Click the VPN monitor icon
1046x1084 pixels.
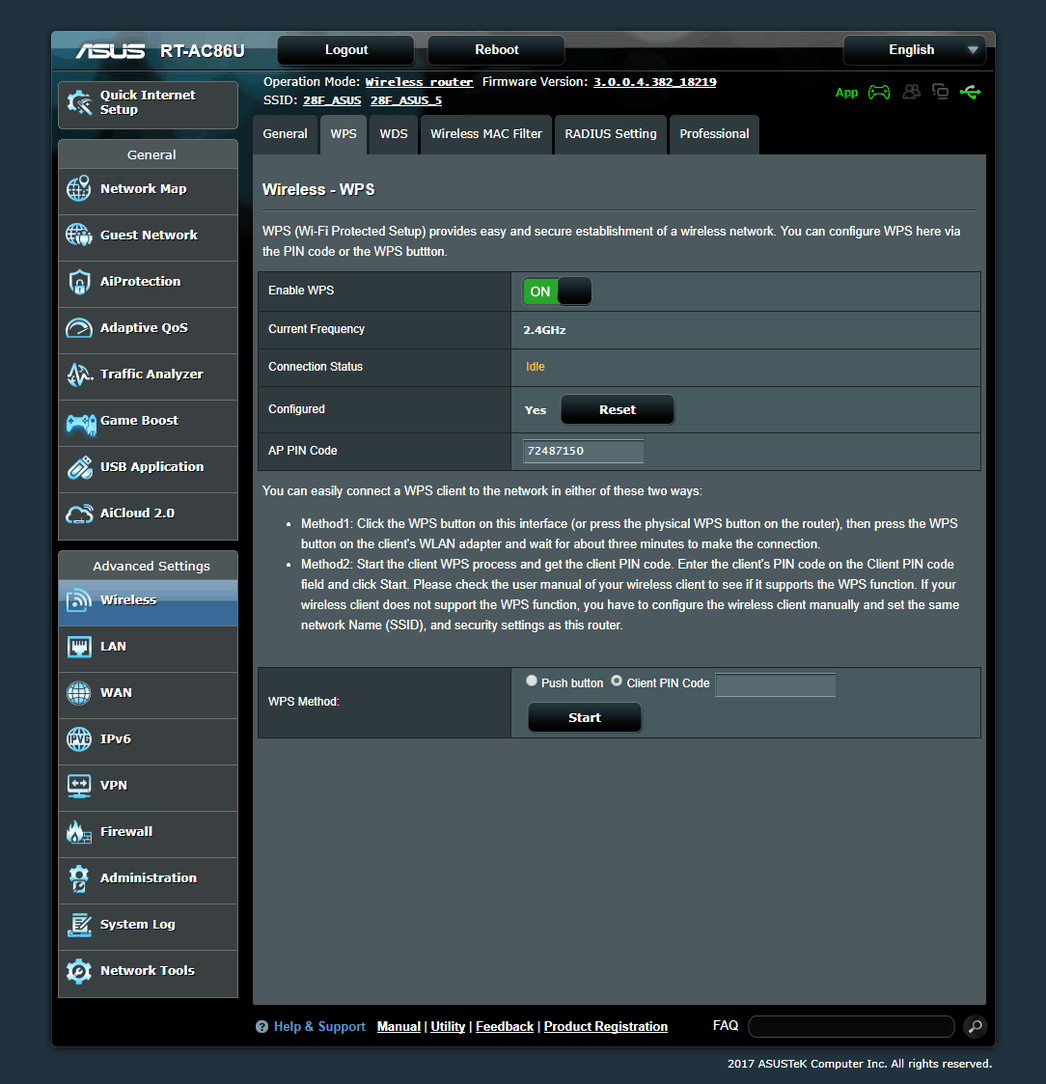click(x=79, y=786)
